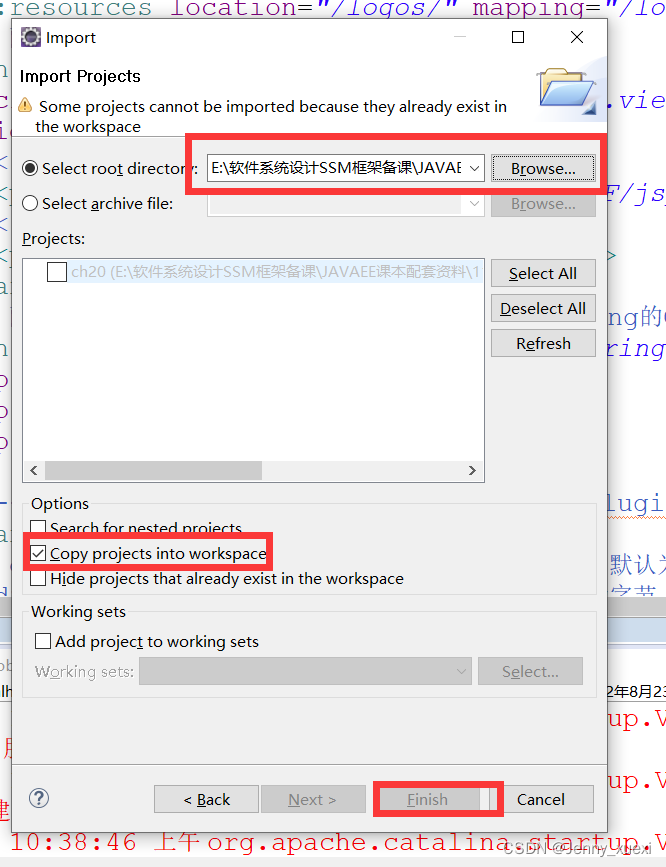Click Browse button for archive file

pyautogui.click(x=543, y=203)
